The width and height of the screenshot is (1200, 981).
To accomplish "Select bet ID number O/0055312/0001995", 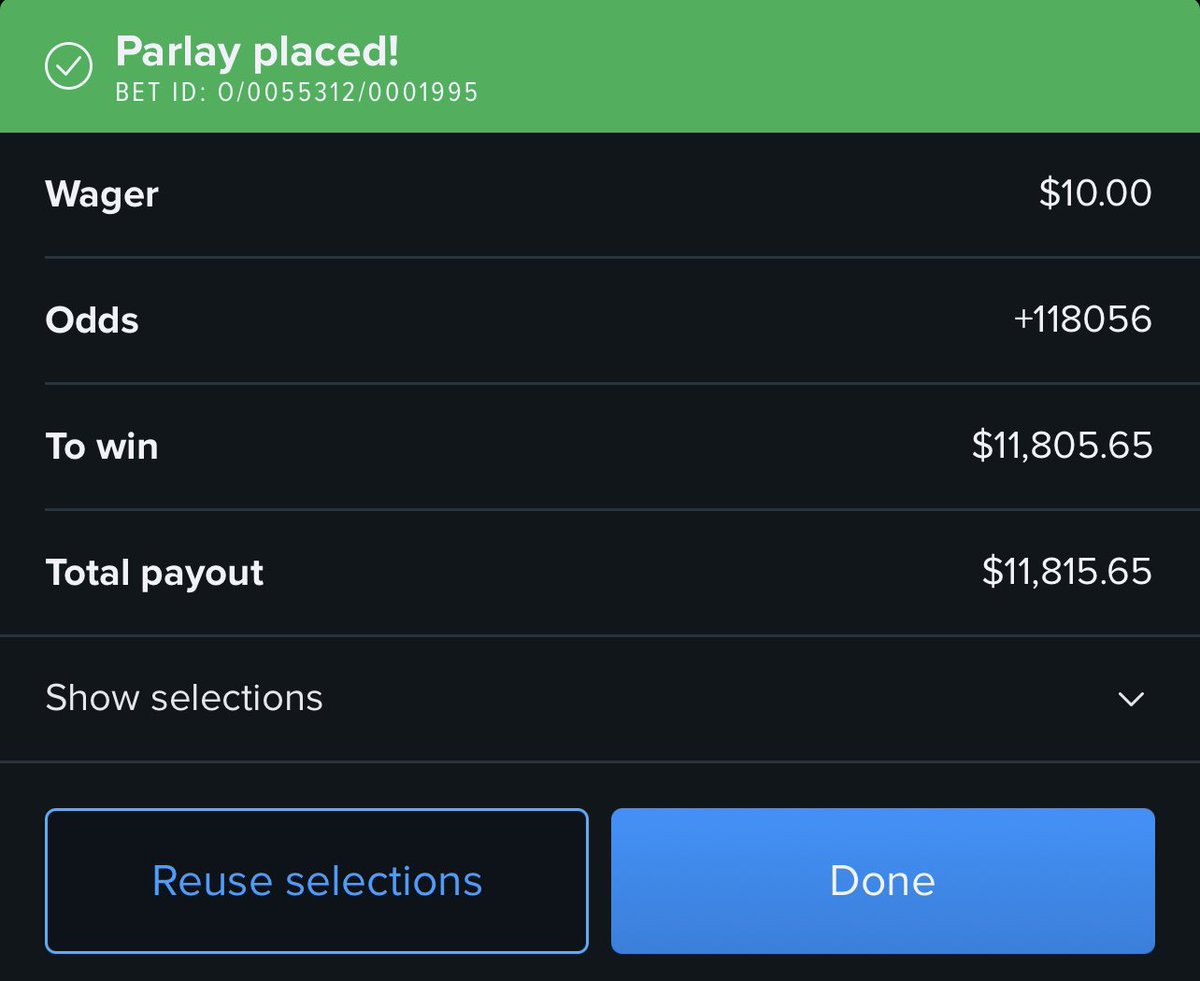I will point(348,93).
